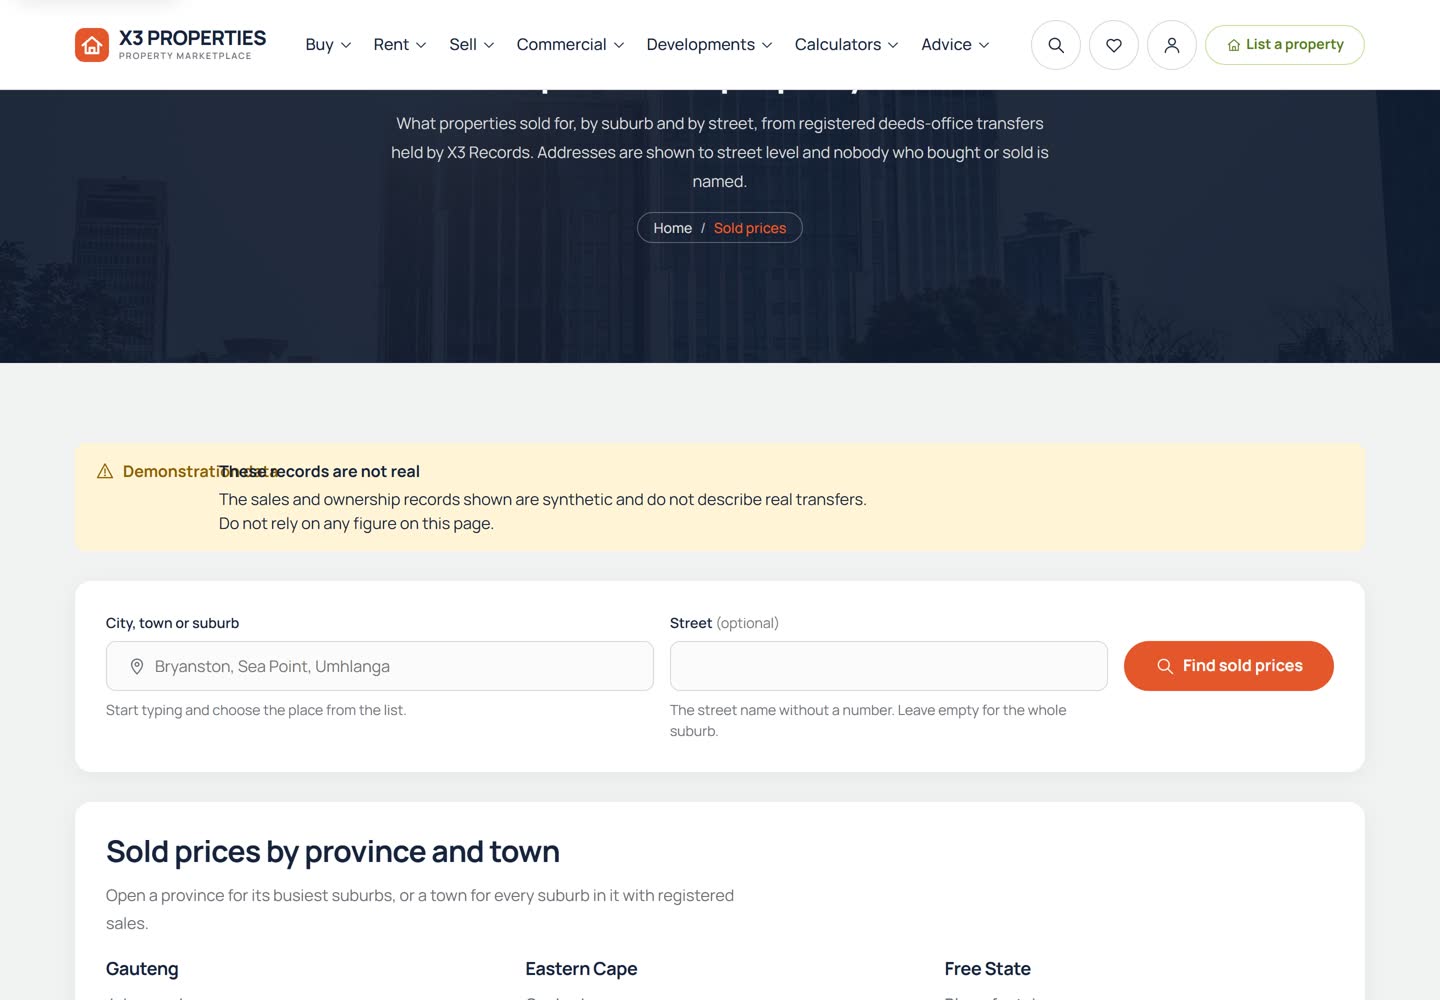Expand the Commercial menu
Screen dimensions: 1440x1000
click(571, 45)
